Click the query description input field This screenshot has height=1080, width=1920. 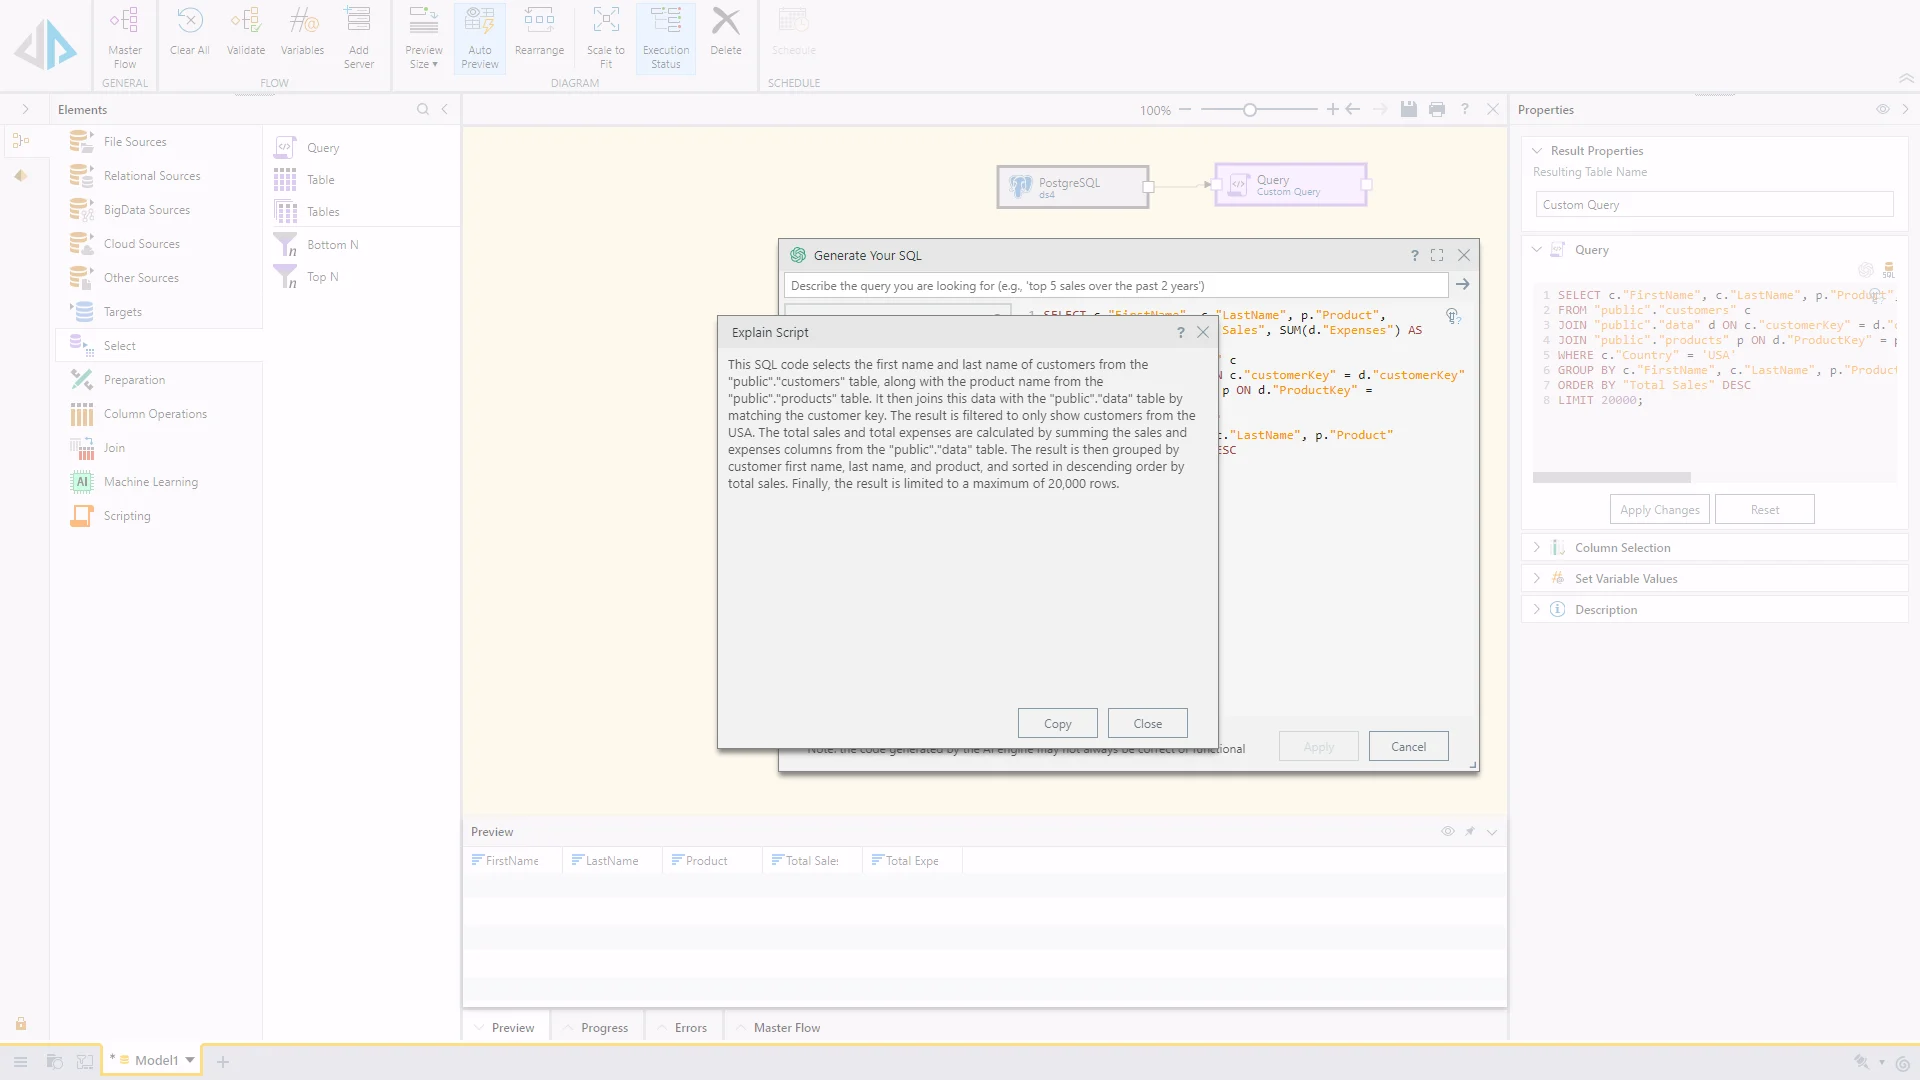tap(1115, 286)
